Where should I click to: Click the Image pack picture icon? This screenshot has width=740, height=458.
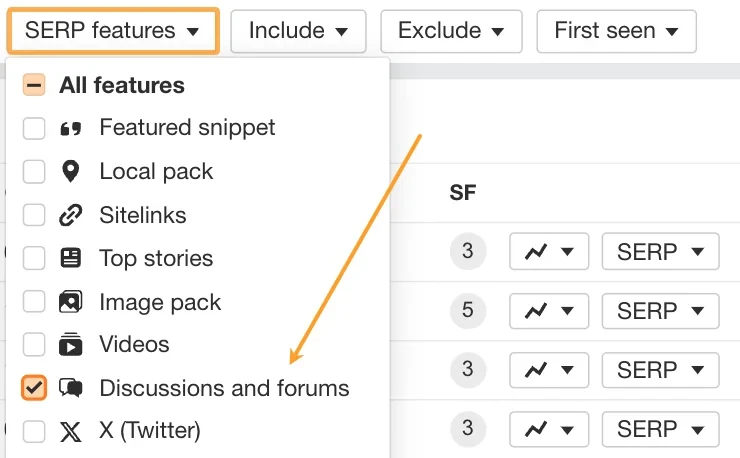pyautogui.click(x=71, y=302)
